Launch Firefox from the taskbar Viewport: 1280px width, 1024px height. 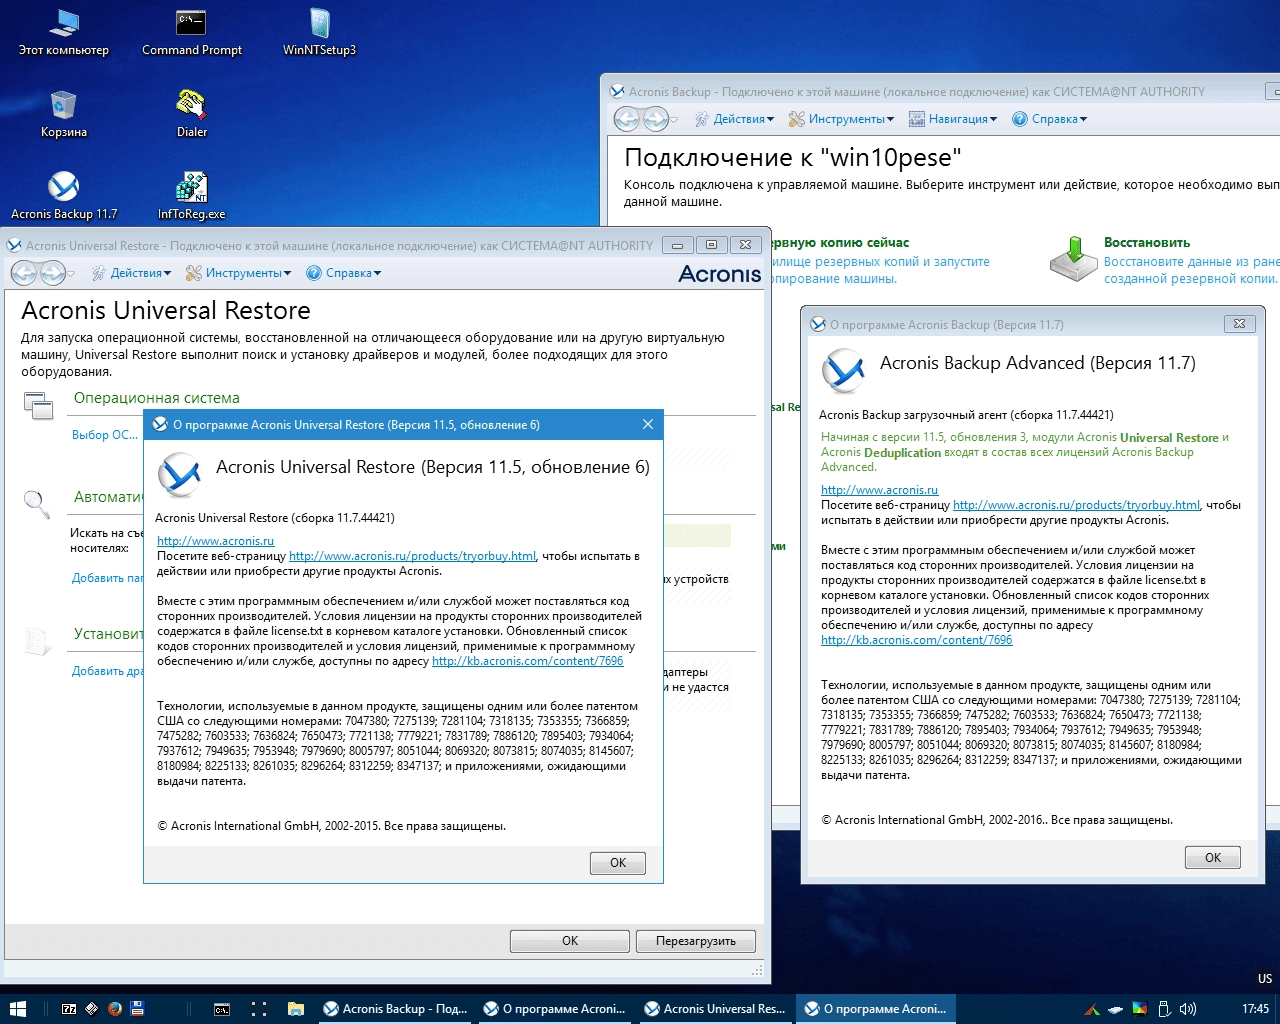click(114, 1009)
